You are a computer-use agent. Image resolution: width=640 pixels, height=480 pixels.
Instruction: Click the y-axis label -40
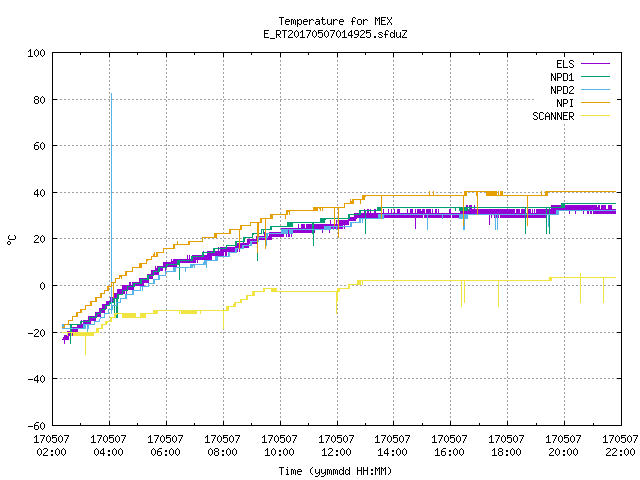(36, 379)
